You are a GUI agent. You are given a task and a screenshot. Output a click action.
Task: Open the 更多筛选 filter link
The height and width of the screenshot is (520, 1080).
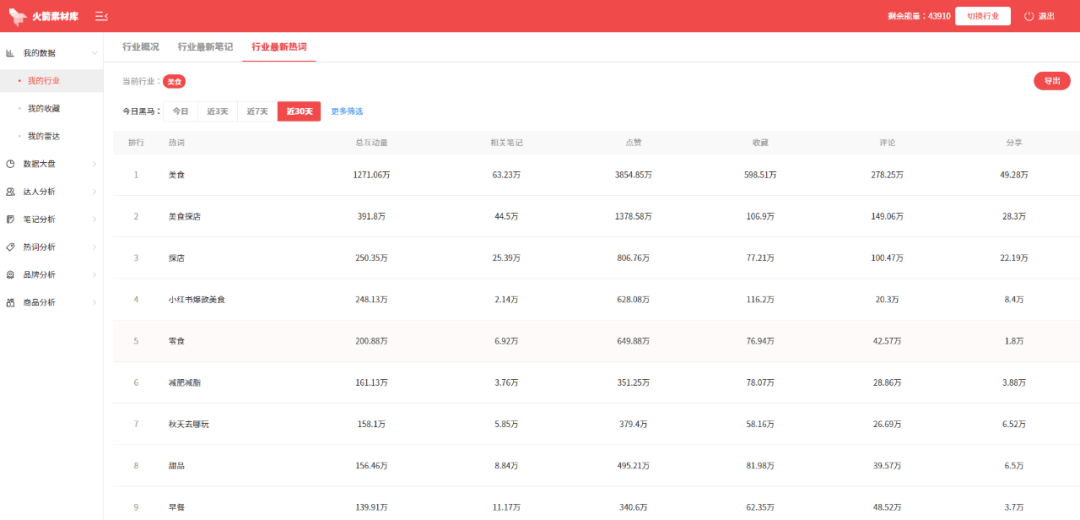[x=347, y=111]
